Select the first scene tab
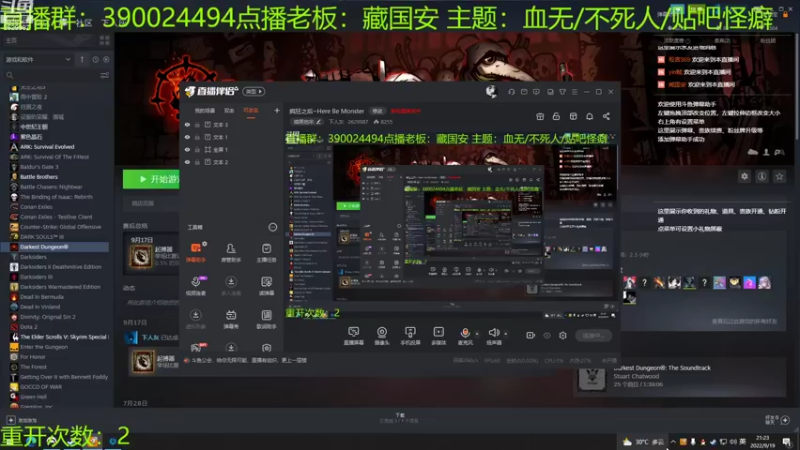 [x=205, y=111]
